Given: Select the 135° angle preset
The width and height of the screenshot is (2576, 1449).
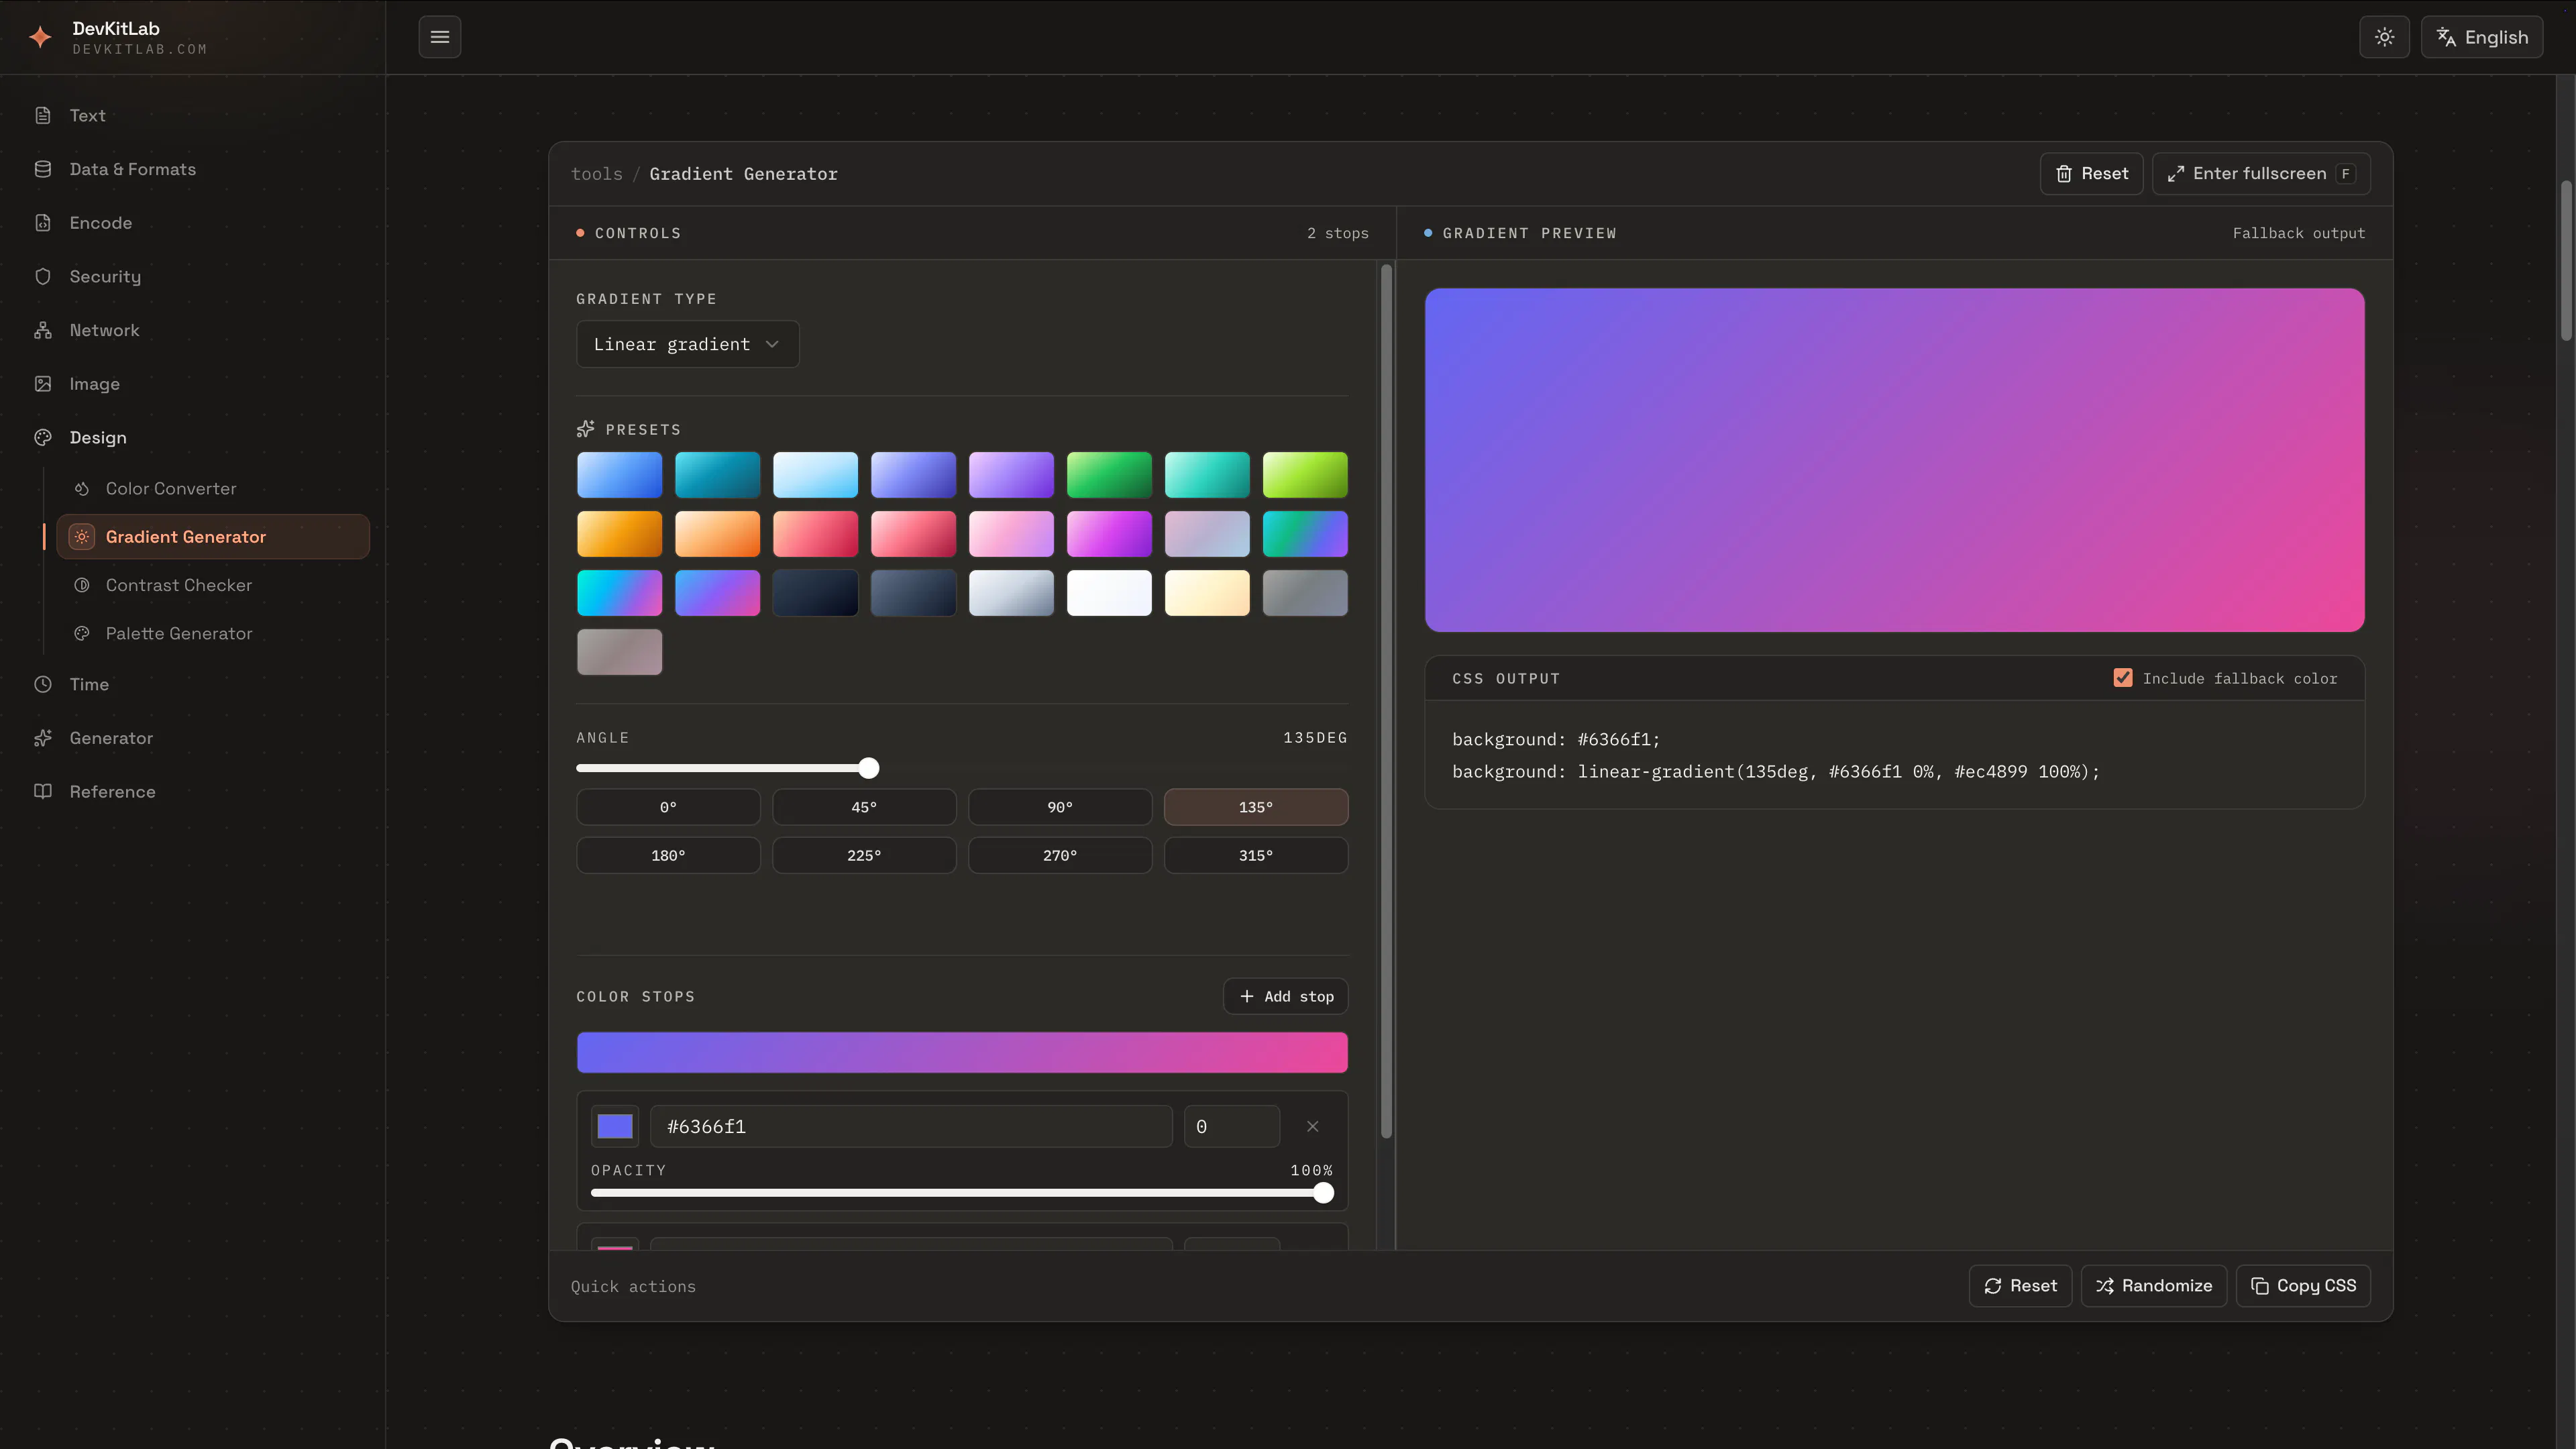Looking at the screenshot, I should tap(1256, 807).
